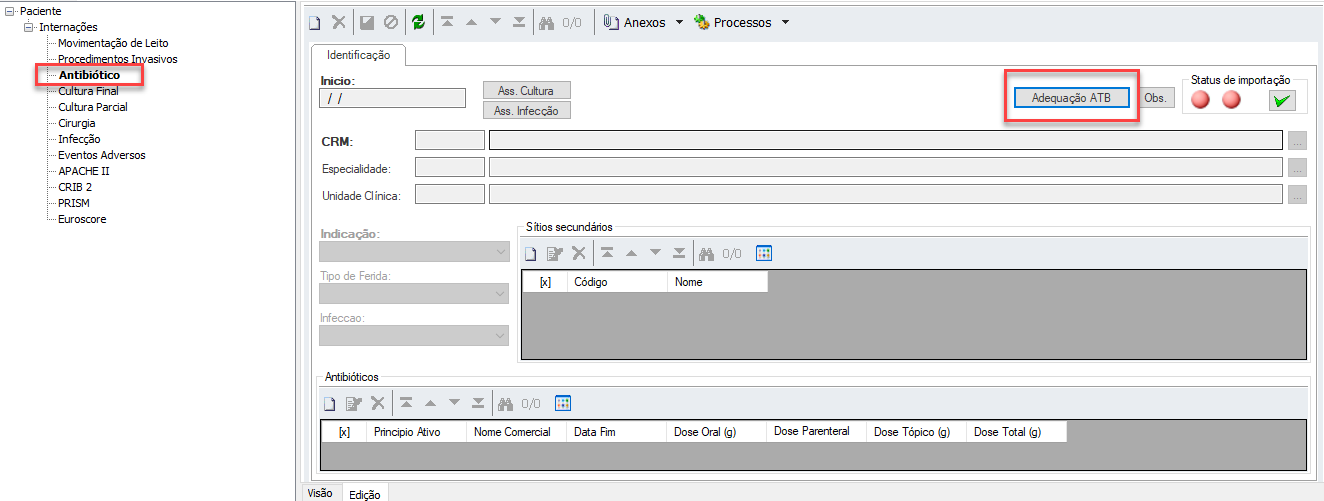Jump to last row in Antibióticos grid
This screenshot has height=501, width=1324.
(x=478, y=403)
